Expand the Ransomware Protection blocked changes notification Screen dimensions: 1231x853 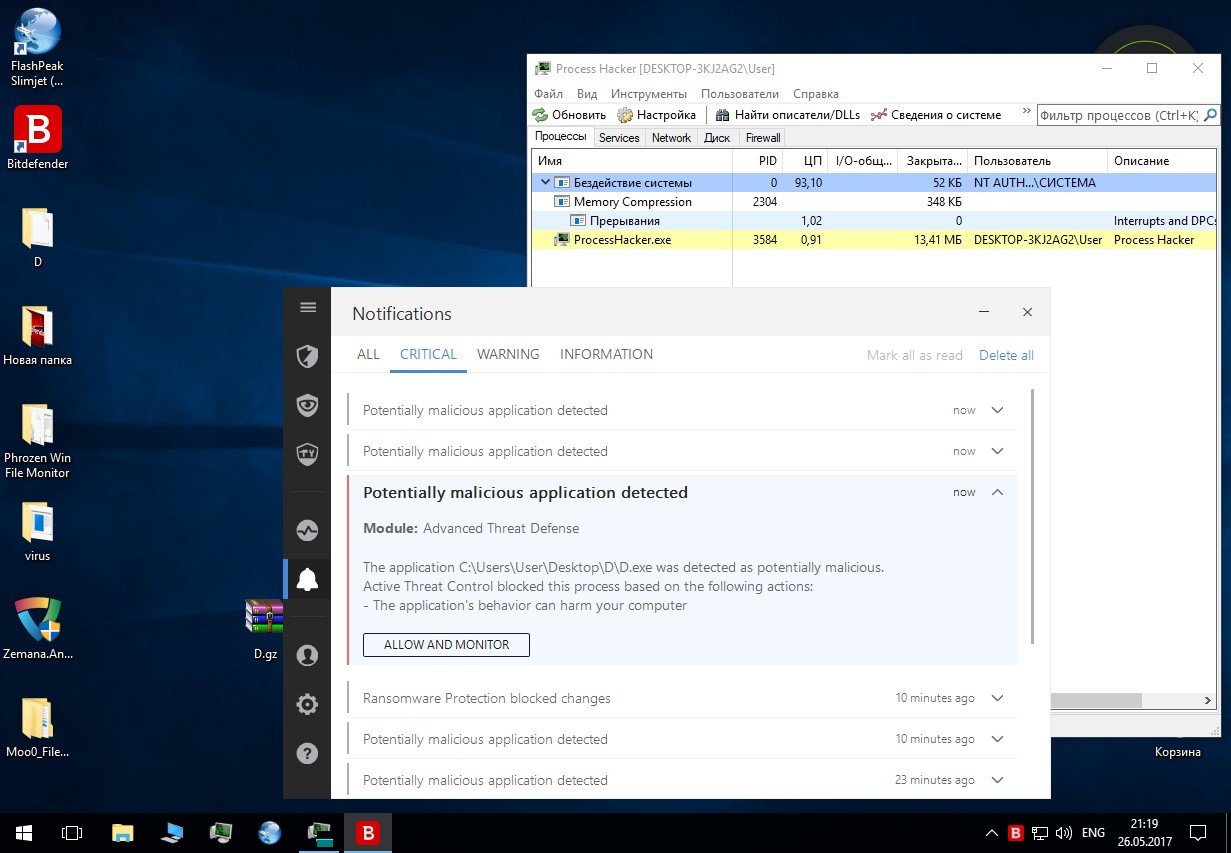(996, 698)
